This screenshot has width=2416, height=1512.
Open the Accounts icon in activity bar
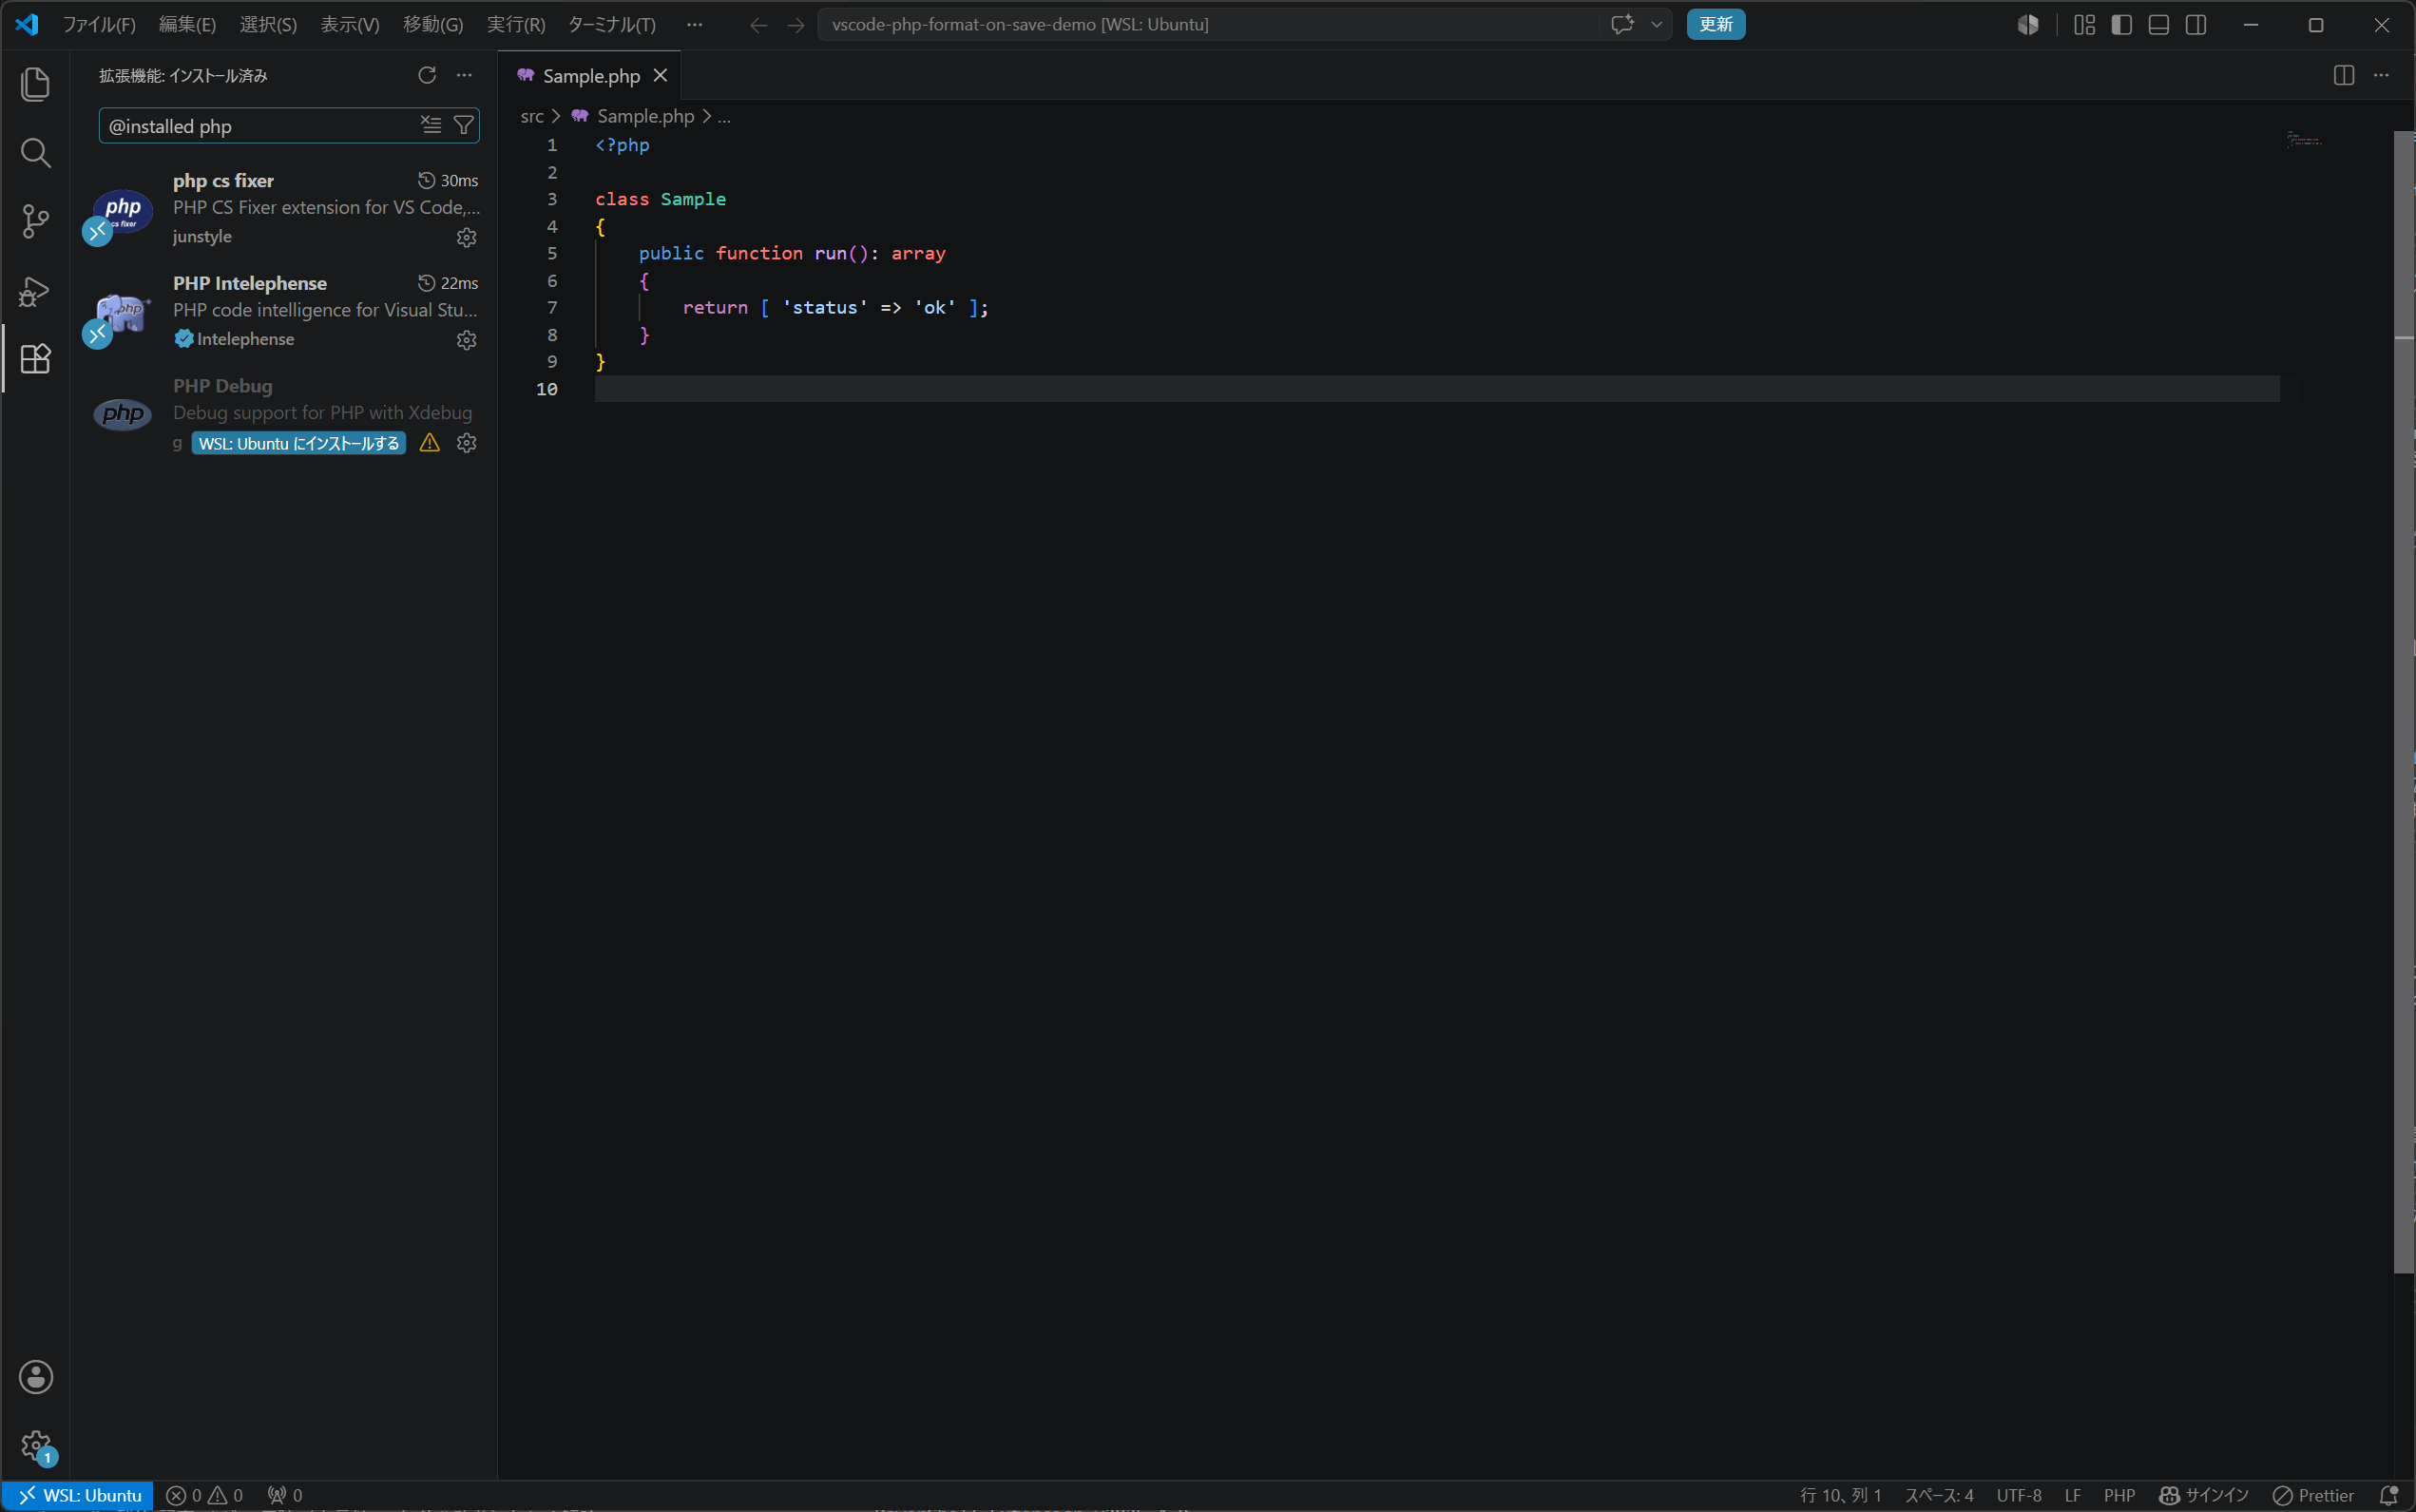36,1377
